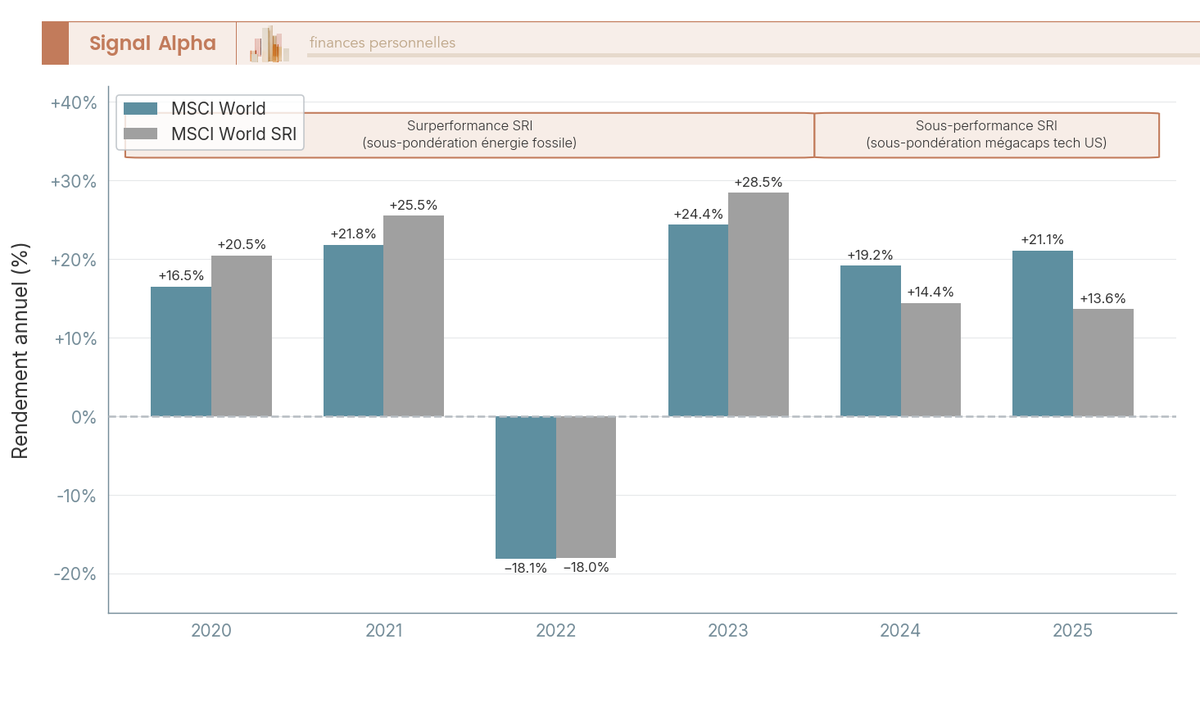Screen dimensions: 1200x721
Task: Click the 2025 MSCI World bar
Action: click(x=1042, y=334)
